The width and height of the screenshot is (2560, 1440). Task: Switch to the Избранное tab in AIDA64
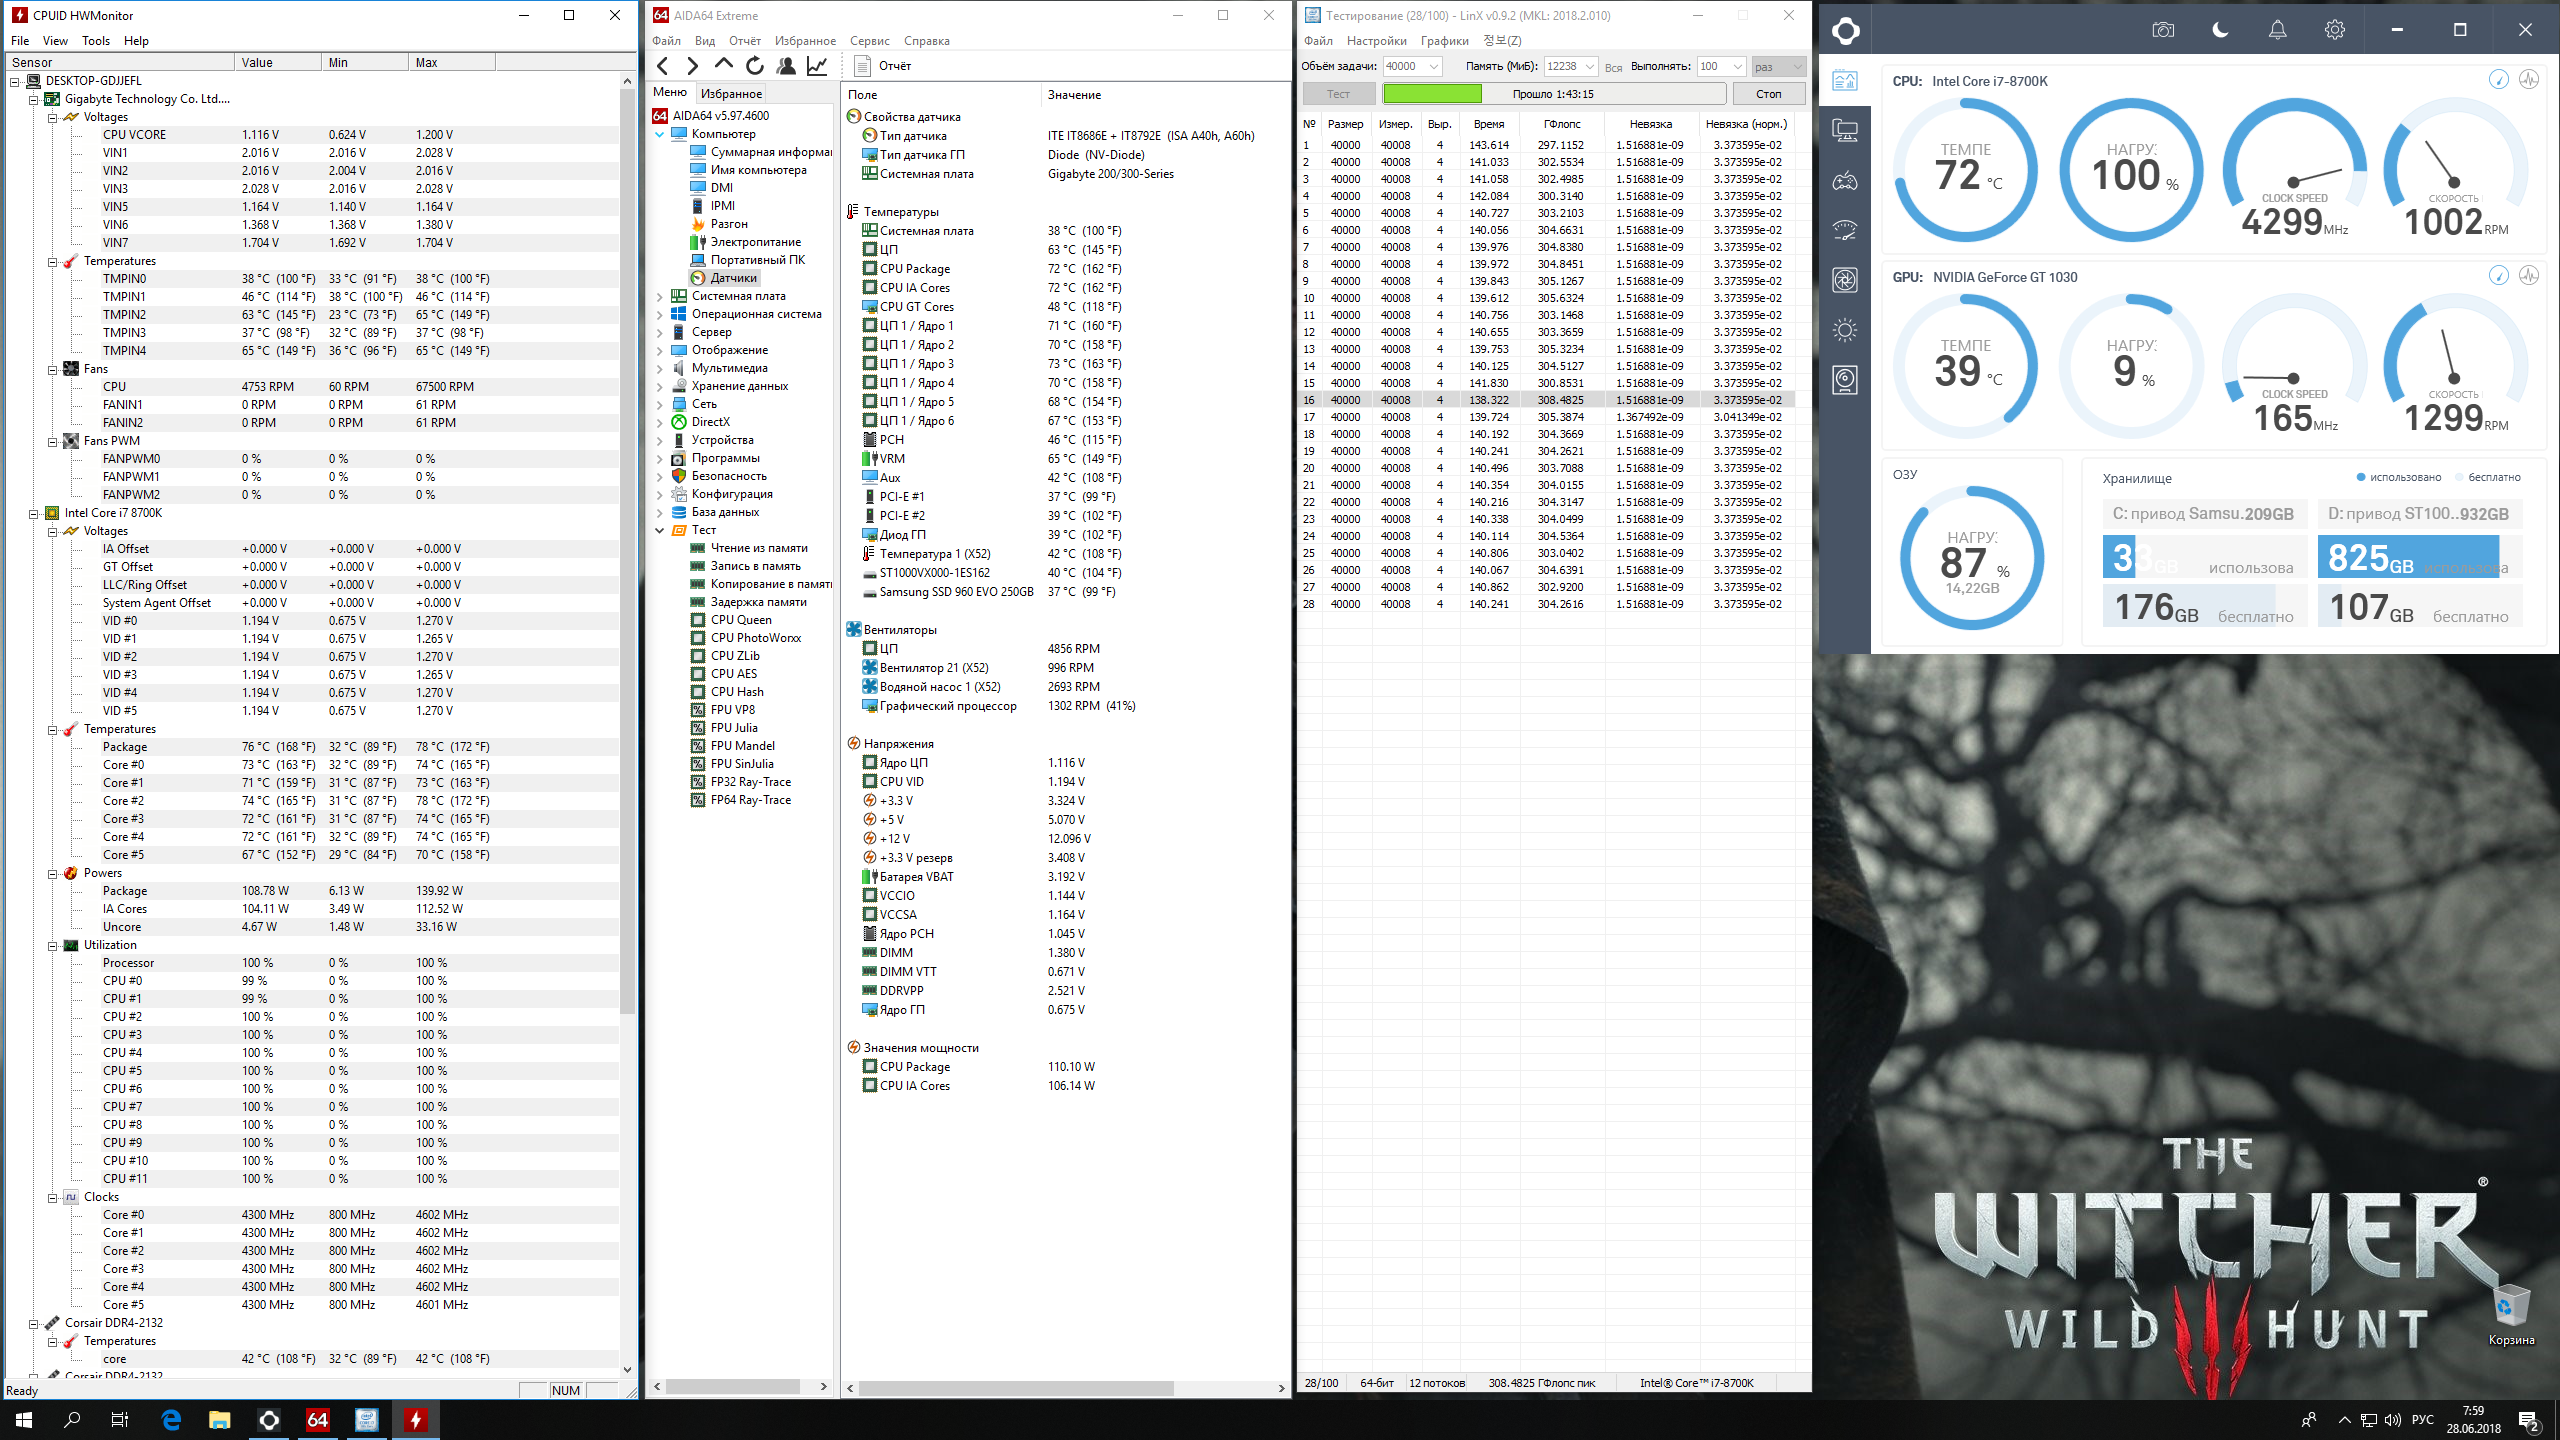coord(731,93)
